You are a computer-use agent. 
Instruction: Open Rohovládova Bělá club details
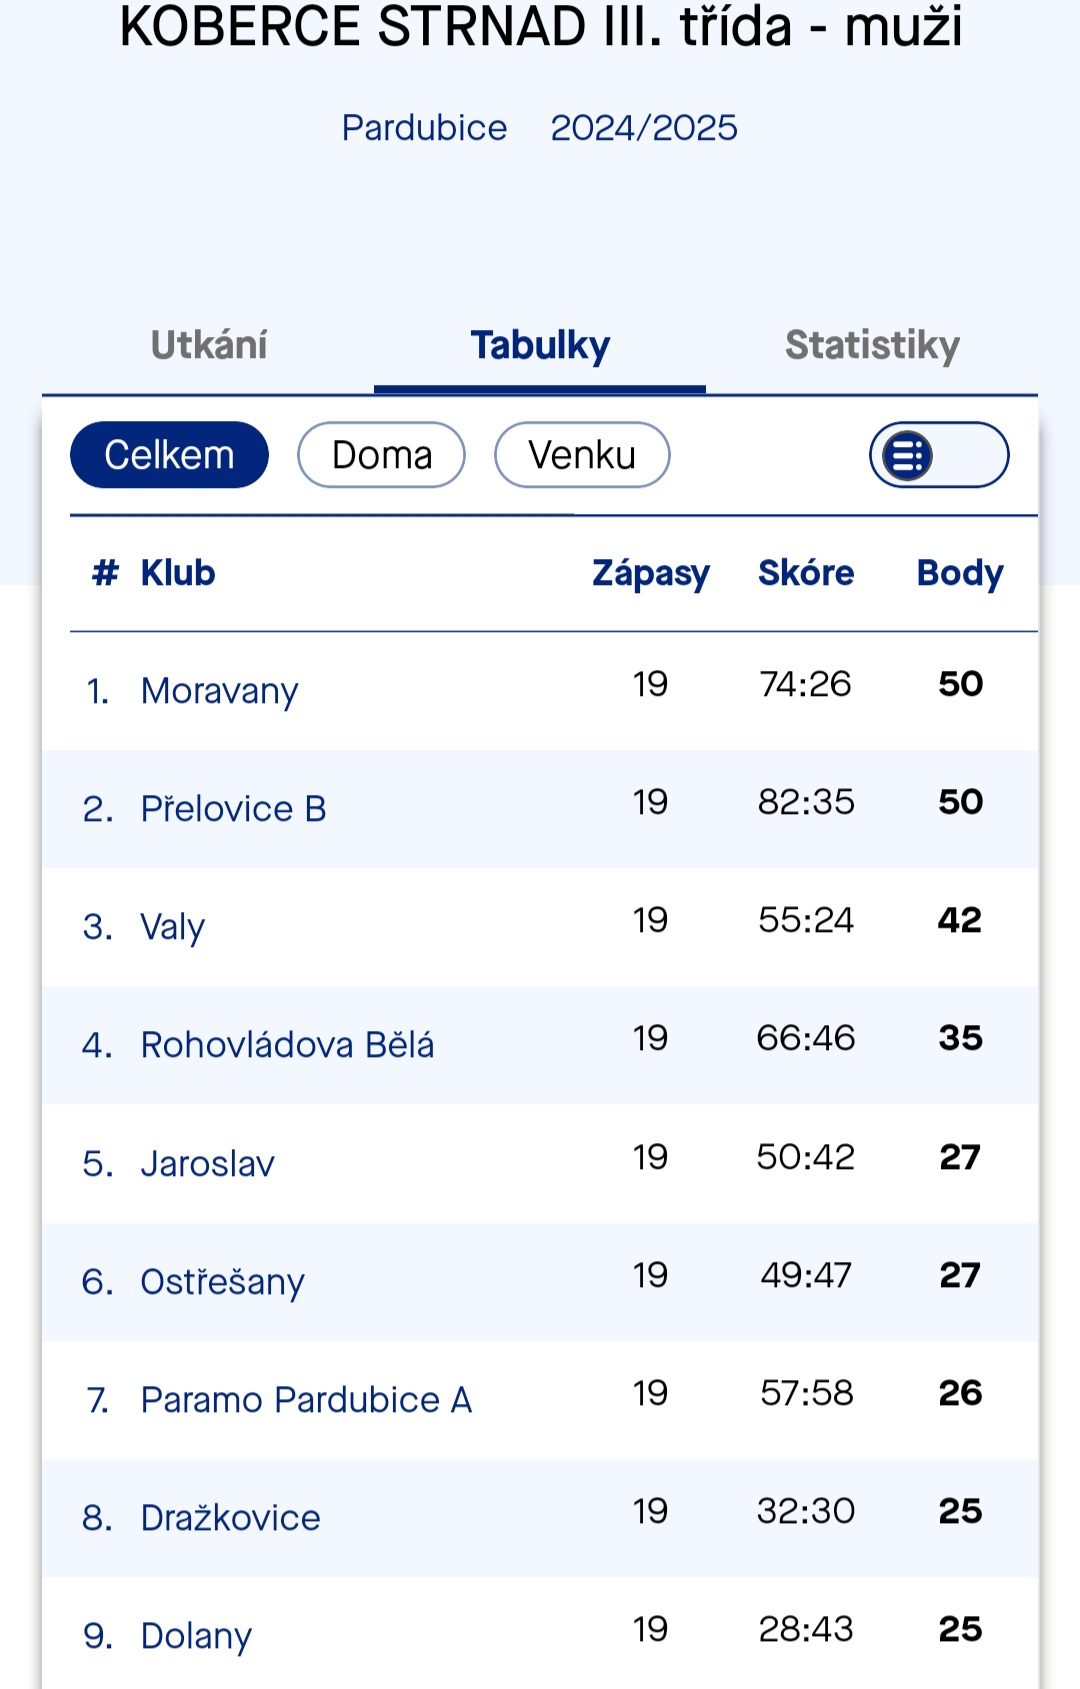[x=287, y=1045]
